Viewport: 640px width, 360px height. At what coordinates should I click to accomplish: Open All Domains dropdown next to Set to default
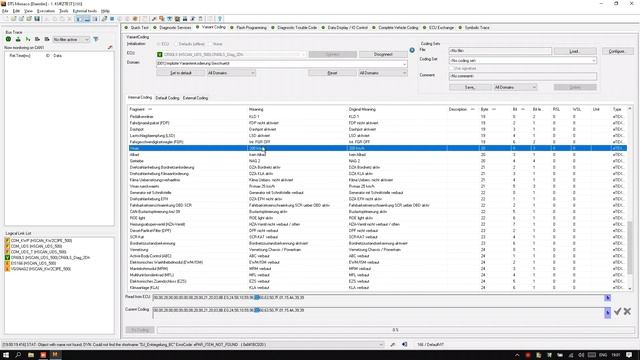pos(231,73)
